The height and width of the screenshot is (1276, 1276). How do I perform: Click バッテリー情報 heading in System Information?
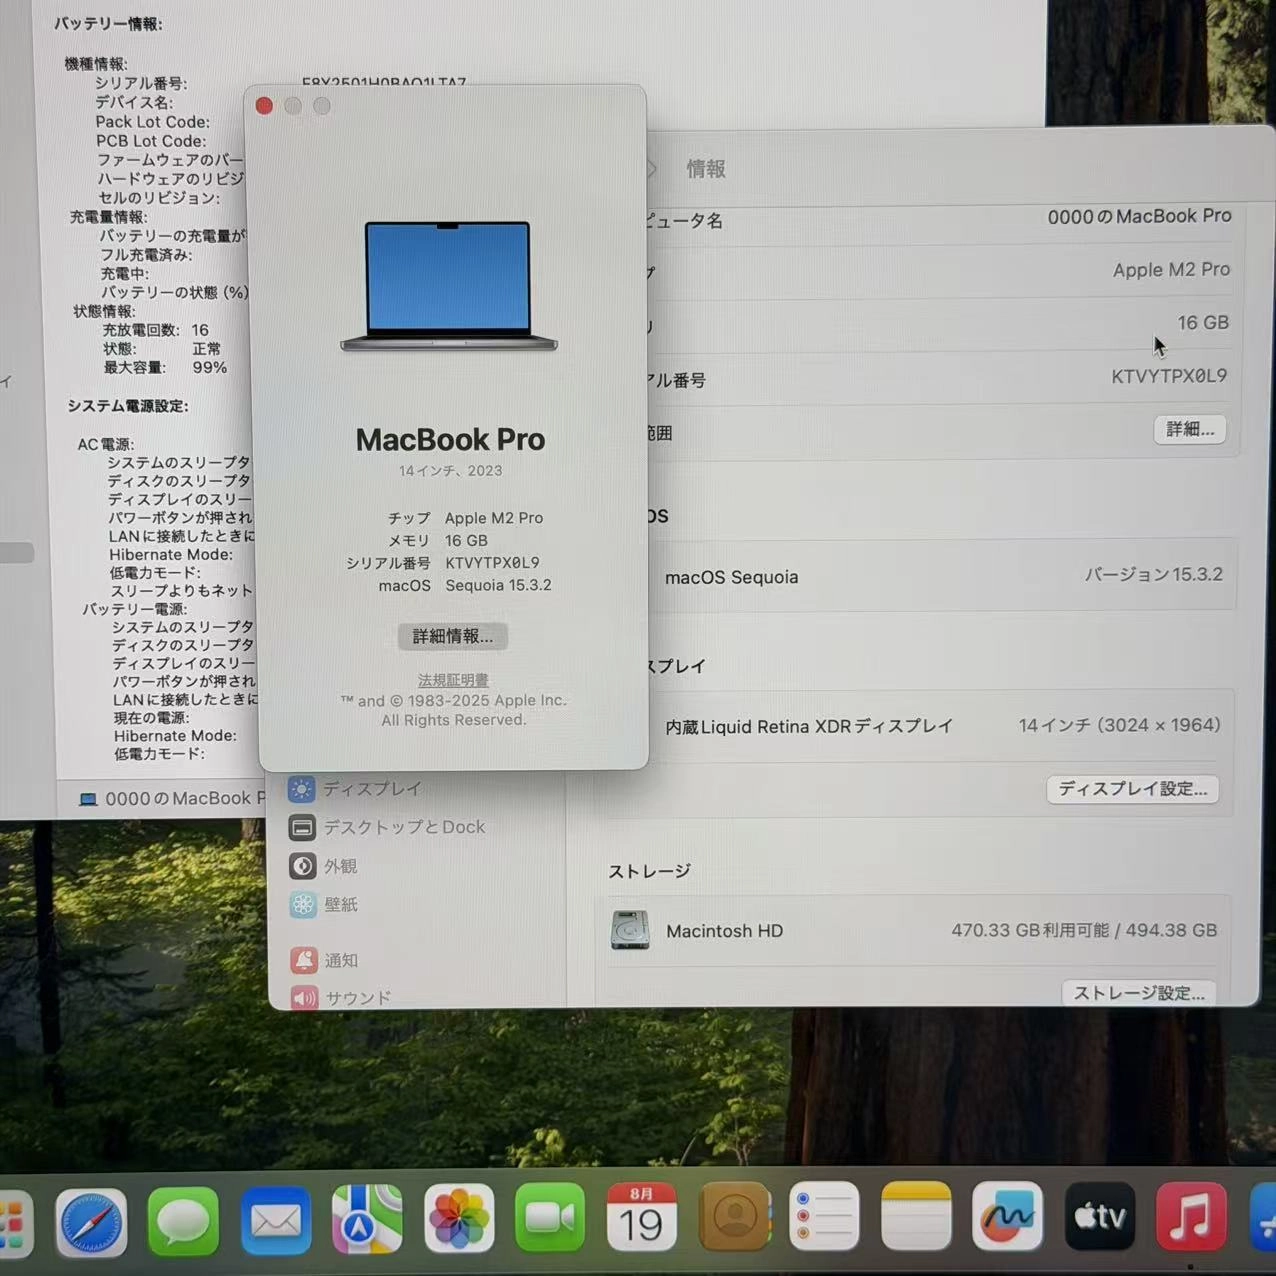coord(108,24)
